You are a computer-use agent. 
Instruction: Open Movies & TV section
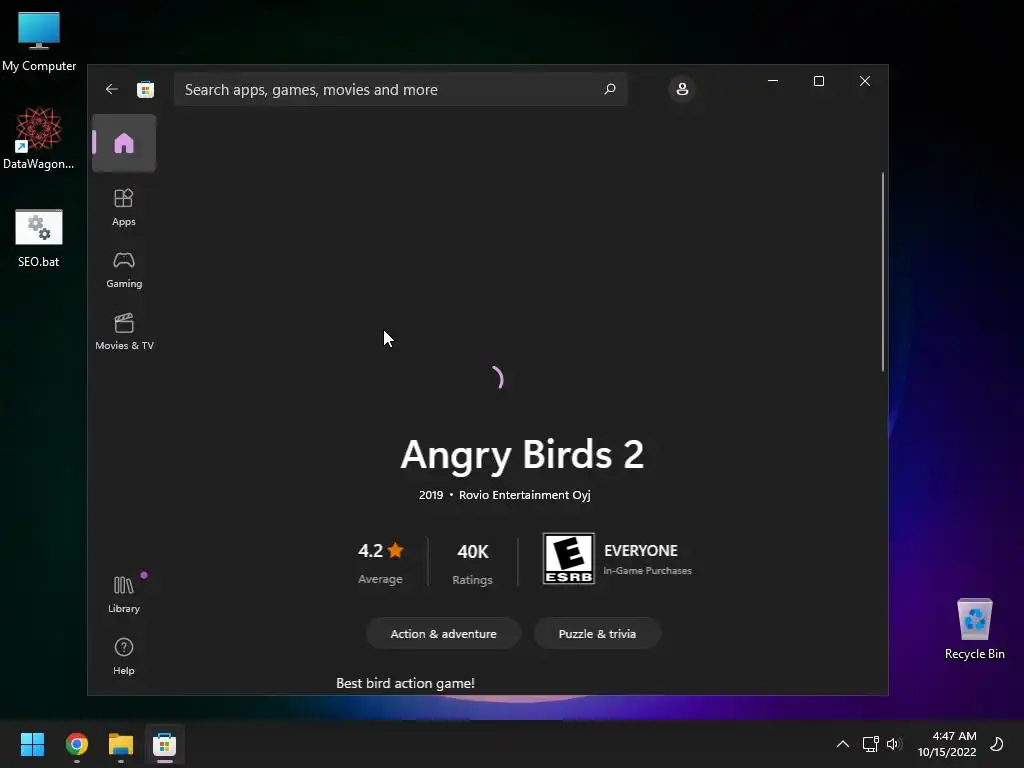coord(124,331)
